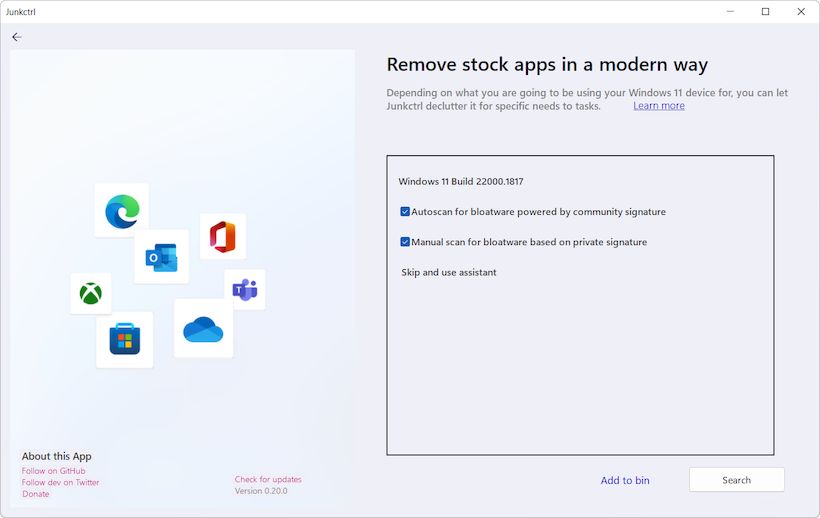820x518 pixels.
Task: Click the Microsoft Edge icon
Action: [122, 210]
